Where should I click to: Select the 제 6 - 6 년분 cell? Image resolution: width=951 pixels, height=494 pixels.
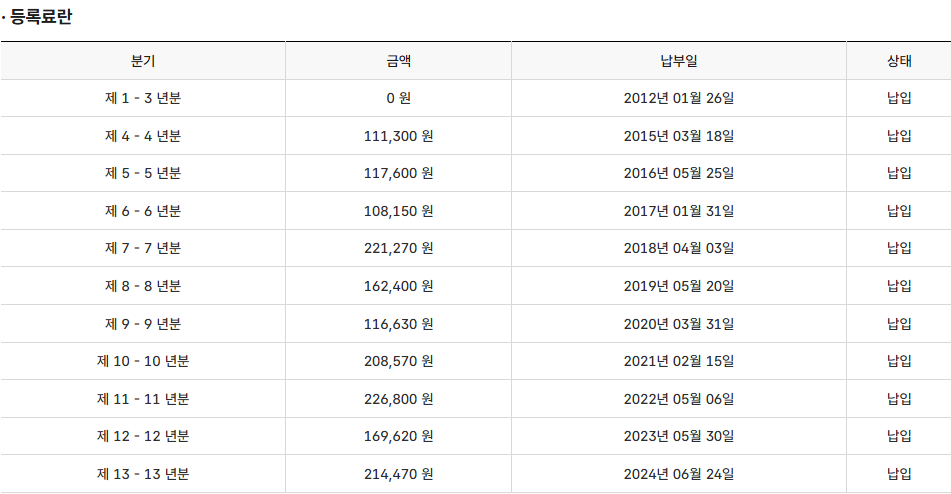pyautogui.click(x=143, y=211)
